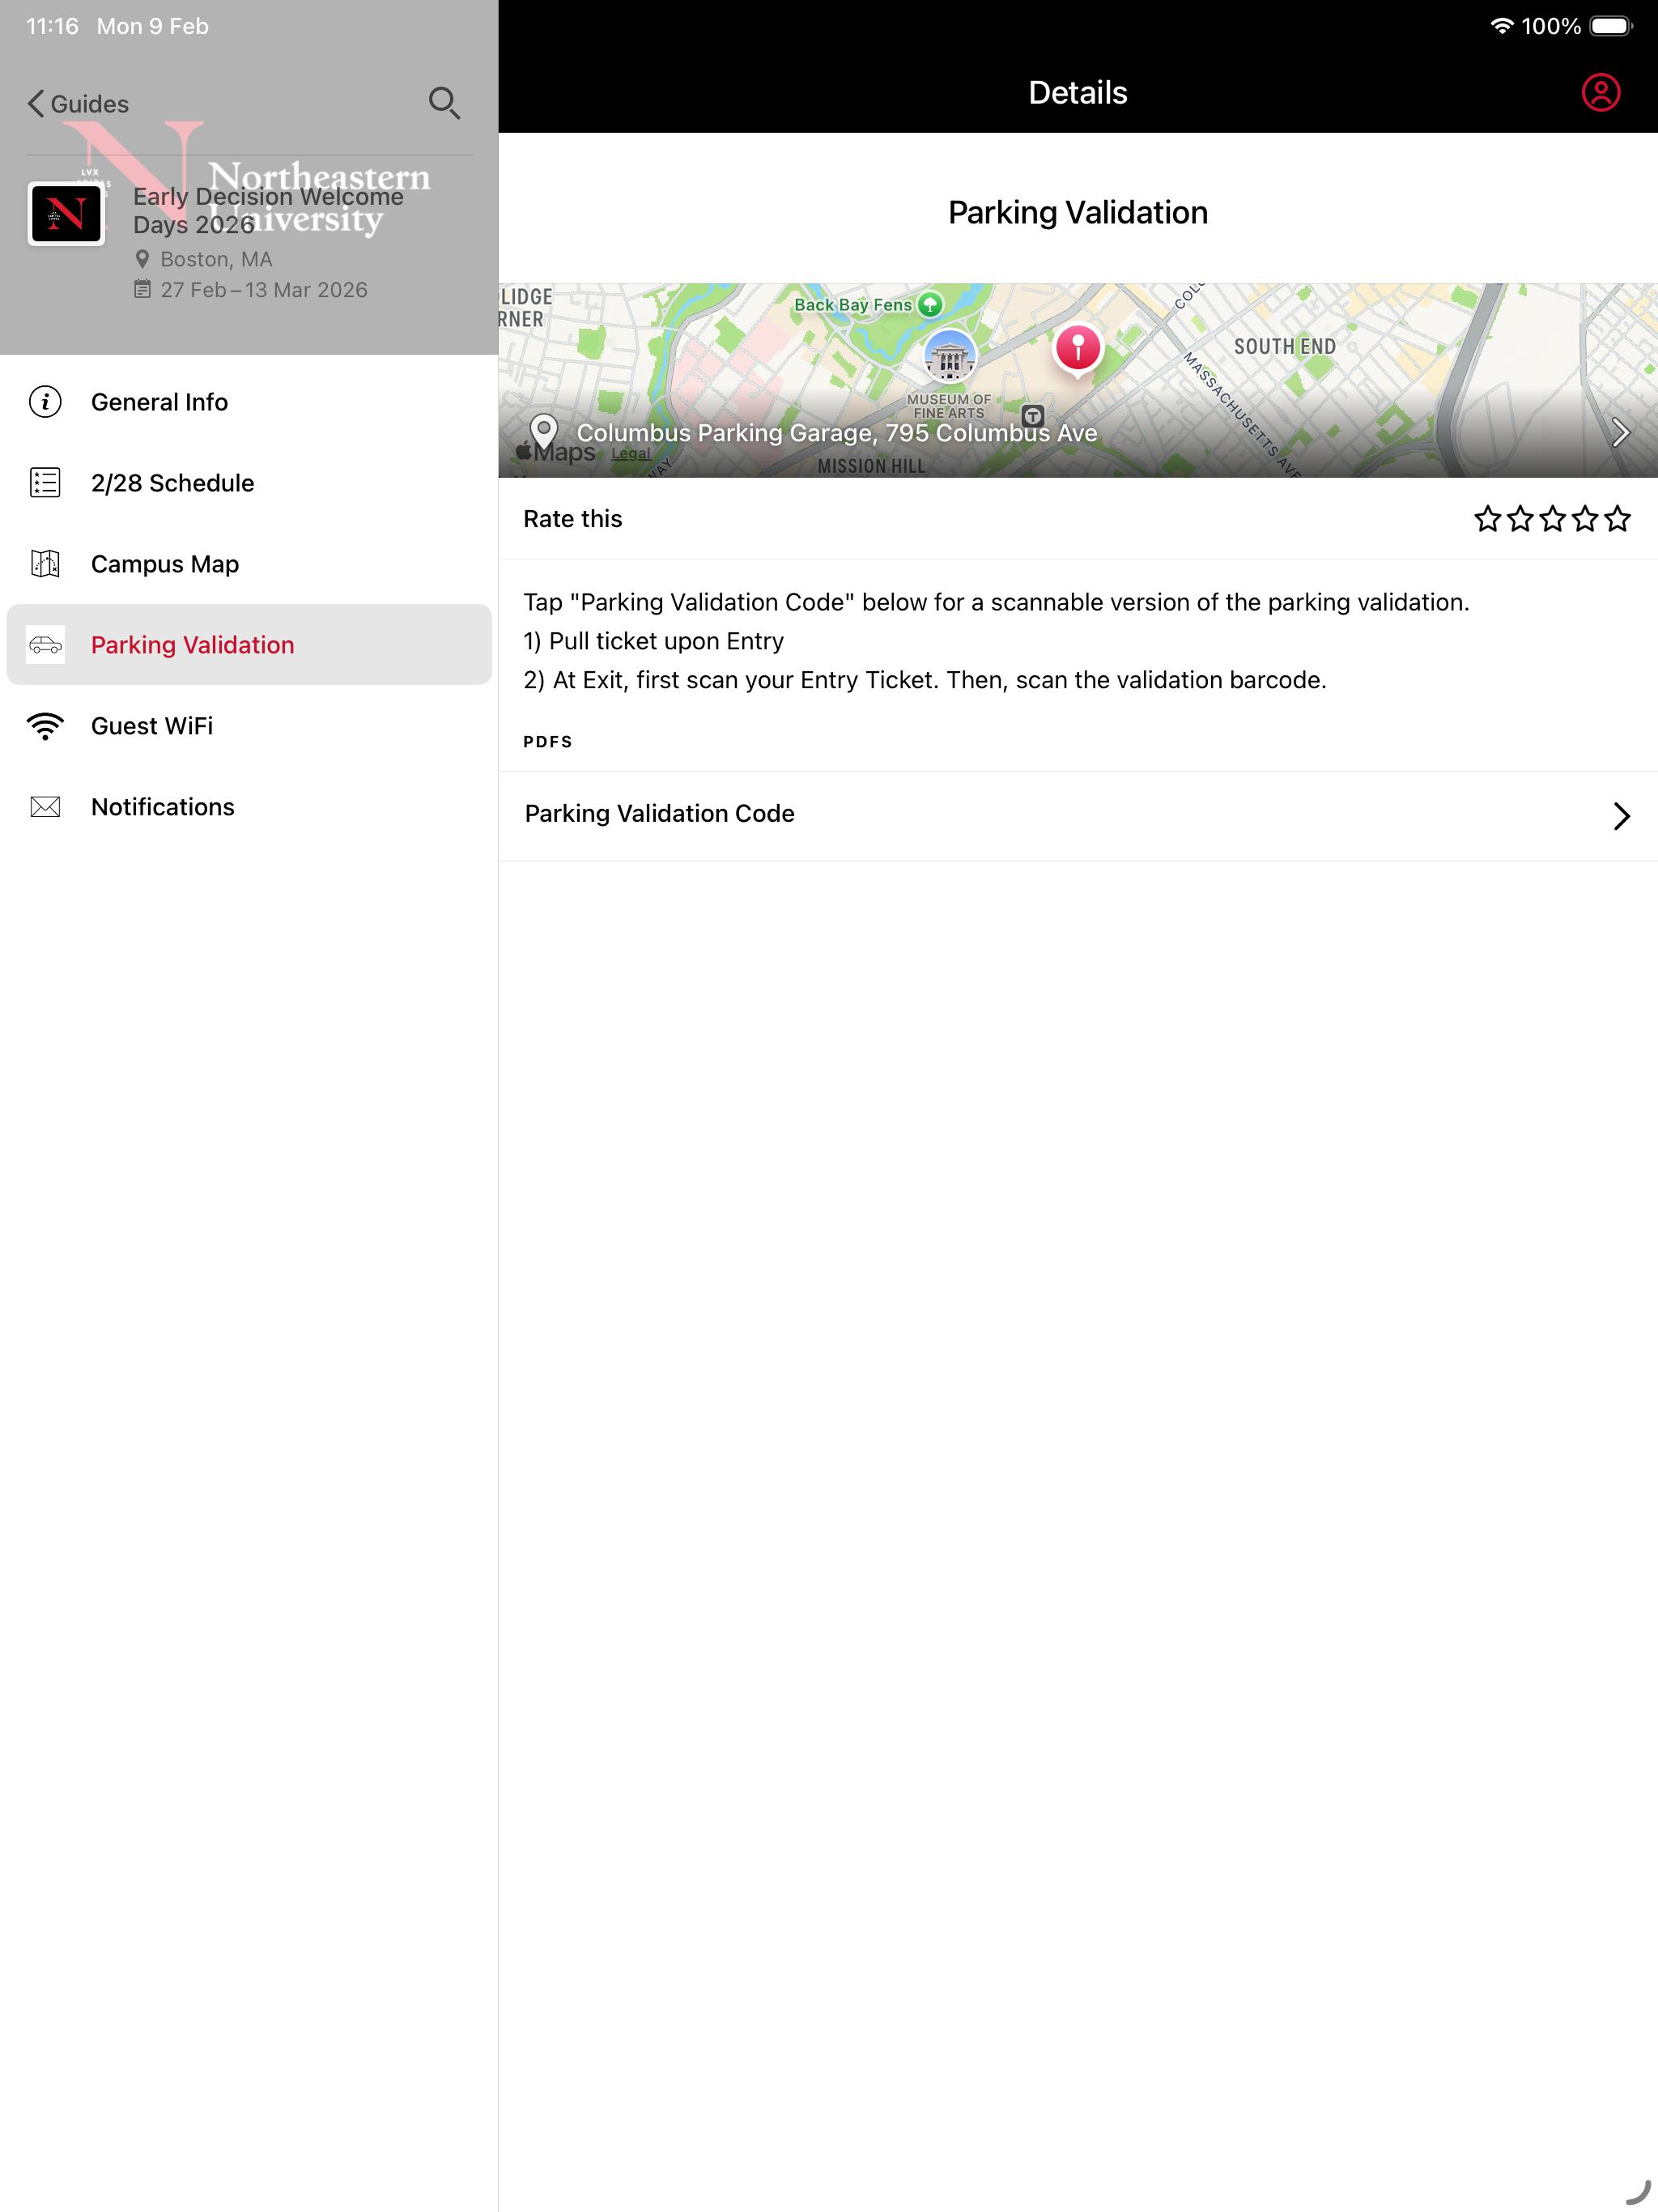Image resolution: width=1658 pixels, height=2212 pixels.
Task: Tap the red map pin marker
Action: click(1077, 350)
